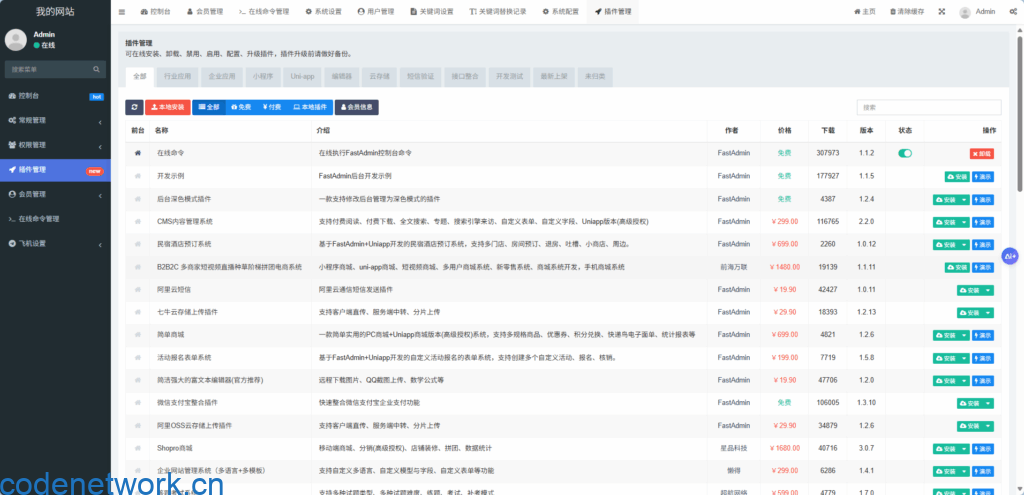Viewport: 1024px width, 495px height.
Task: Click the 版本 column header
Action: pyautogui.click(x=867, y=130)
